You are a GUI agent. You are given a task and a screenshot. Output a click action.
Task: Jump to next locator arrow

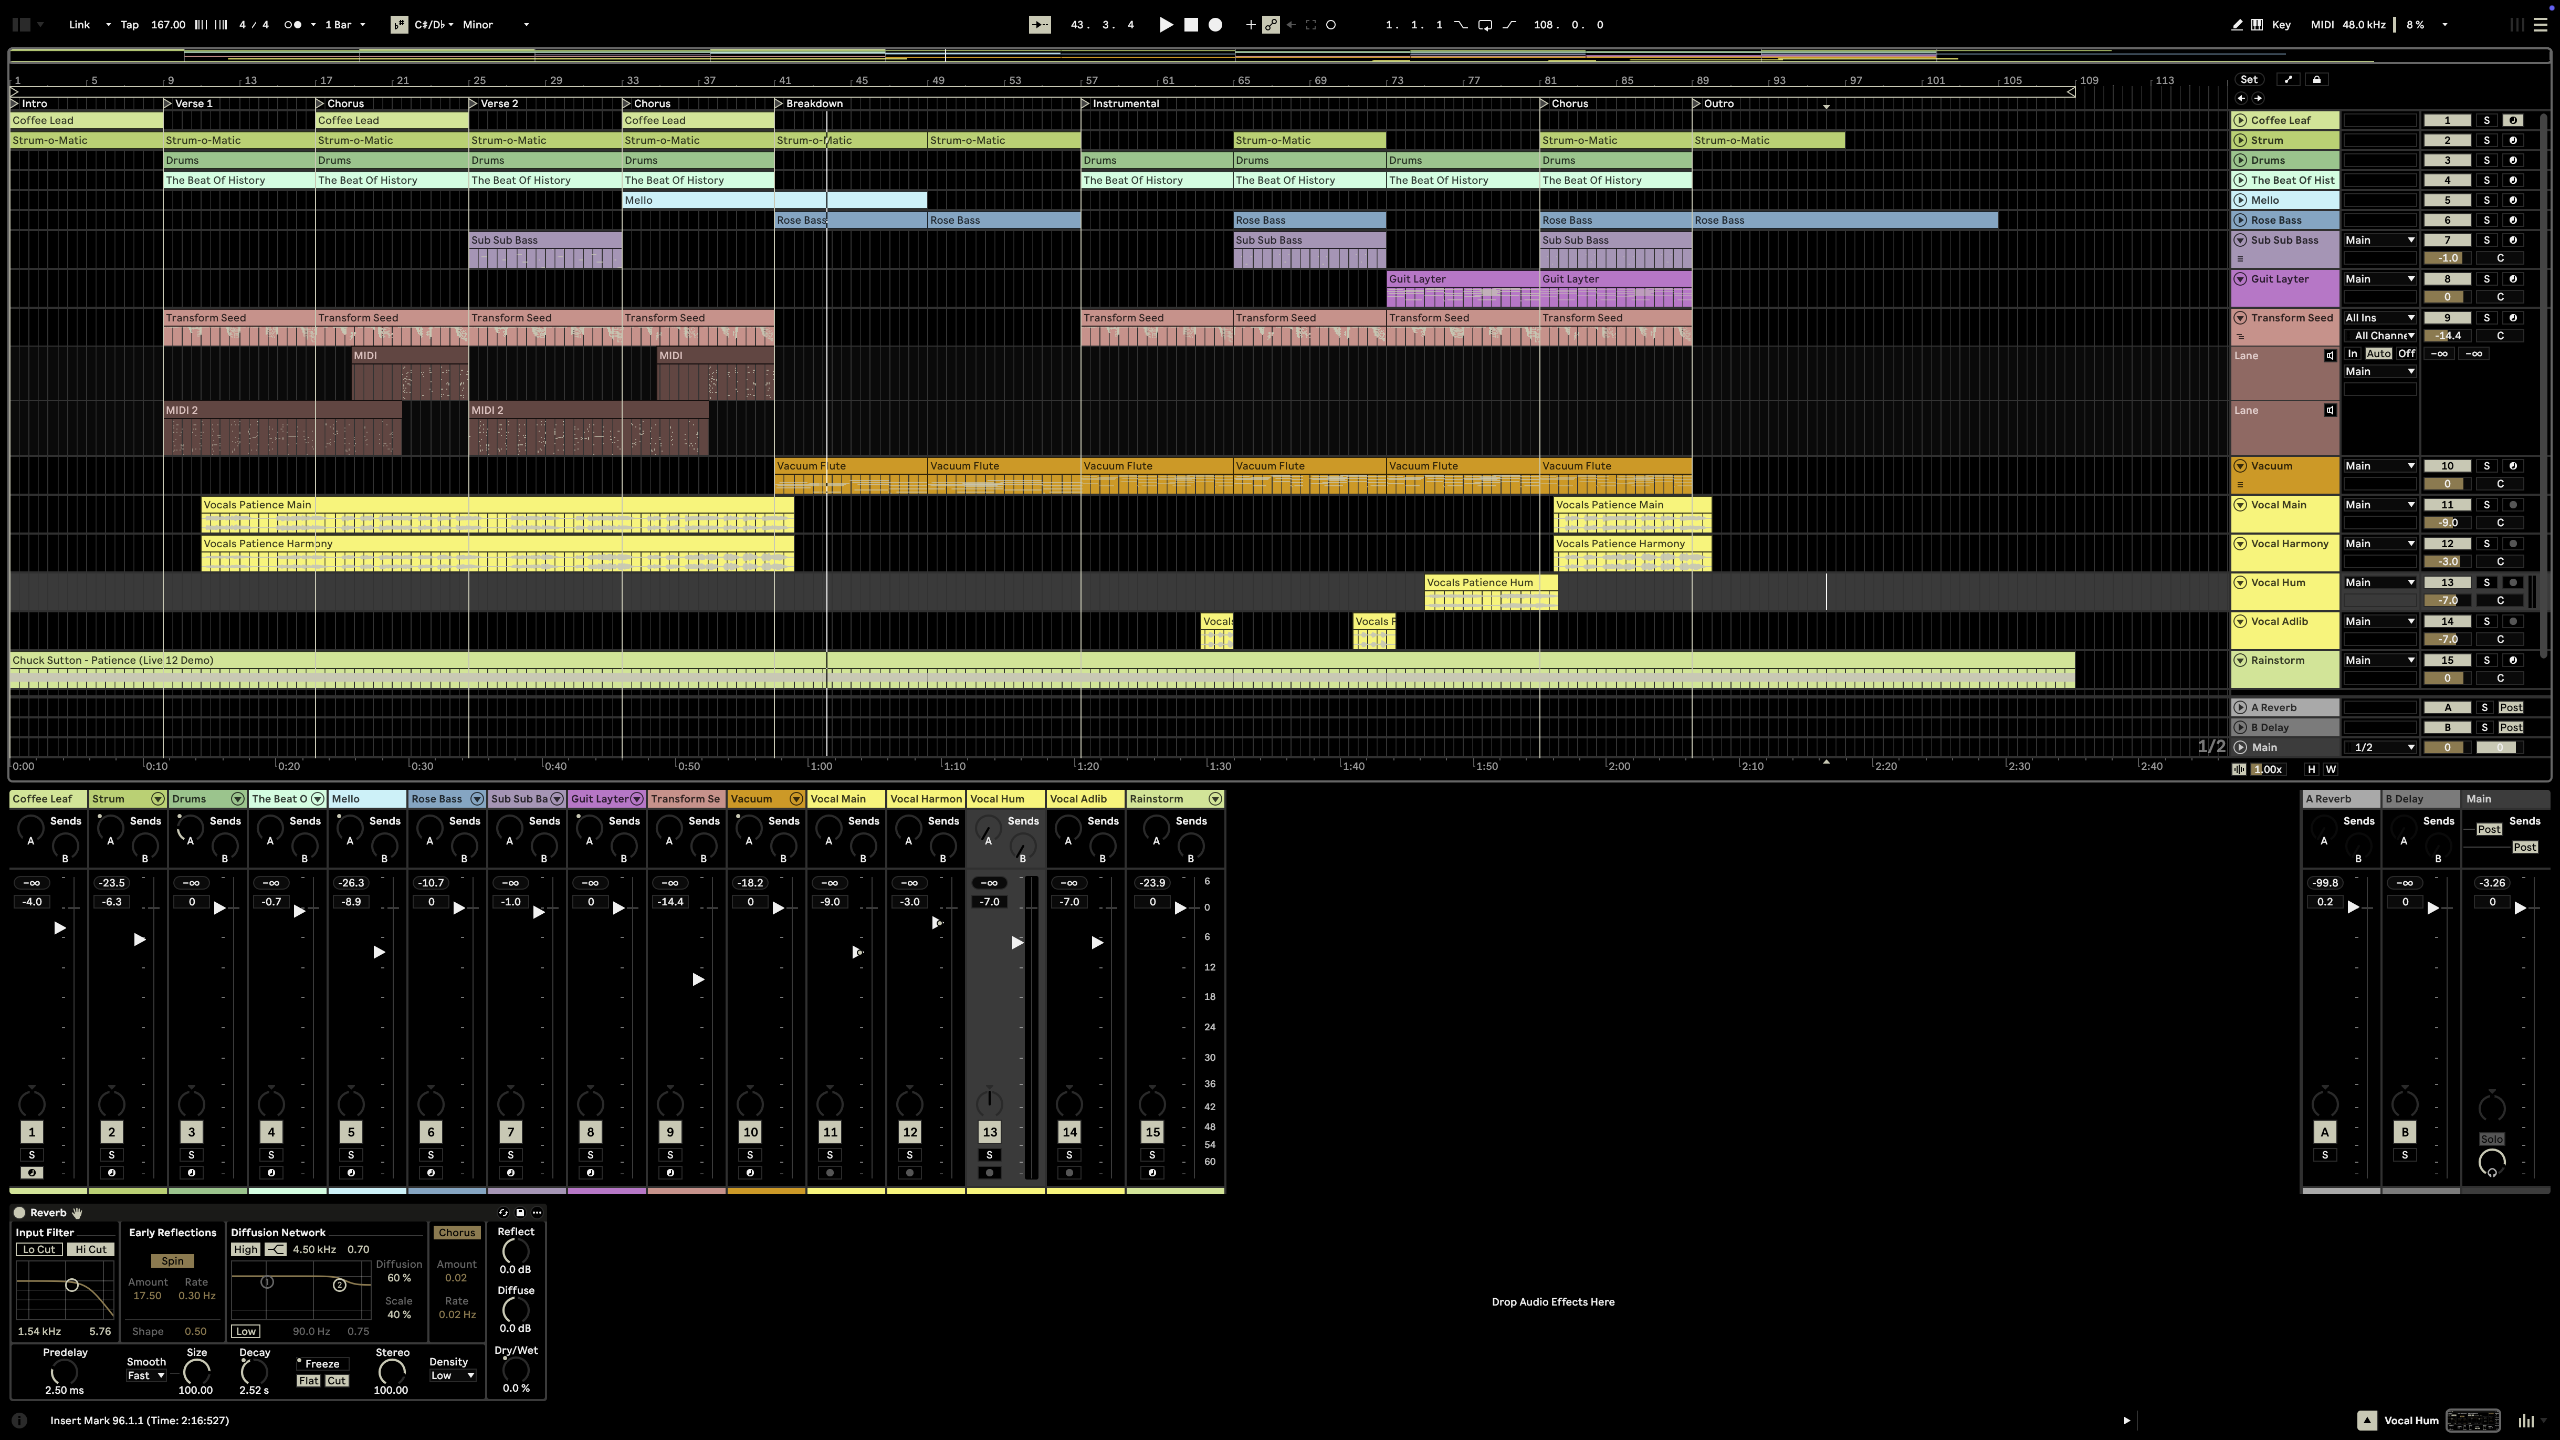coord(2258,98)
